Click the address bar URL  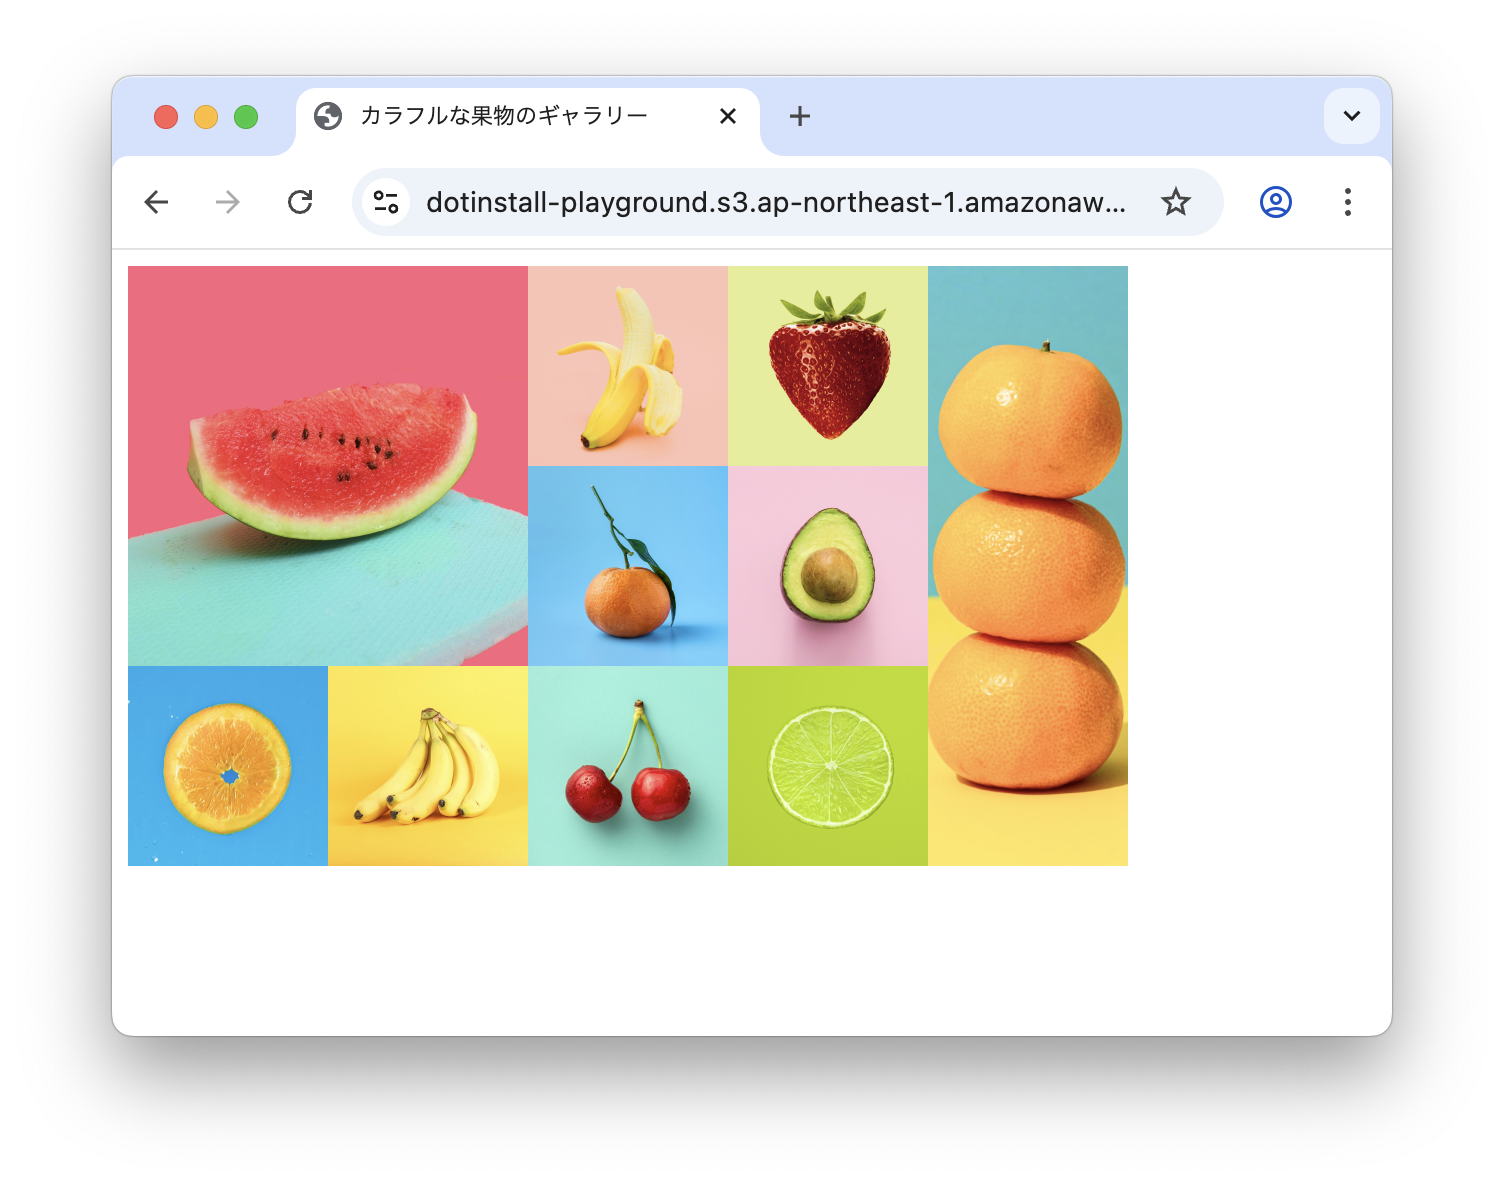(776, 202)
